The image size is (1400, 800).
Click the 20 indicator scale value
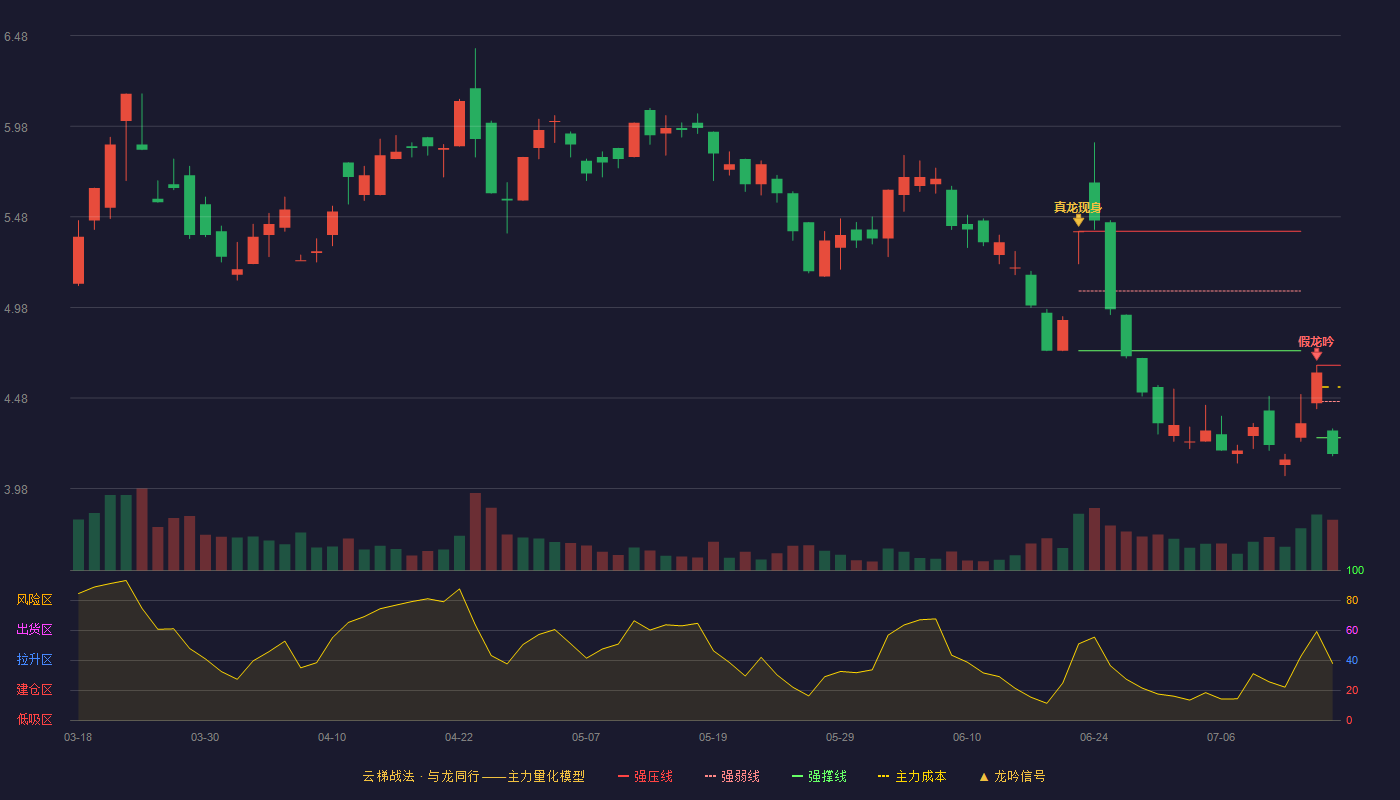point(1352,690)
